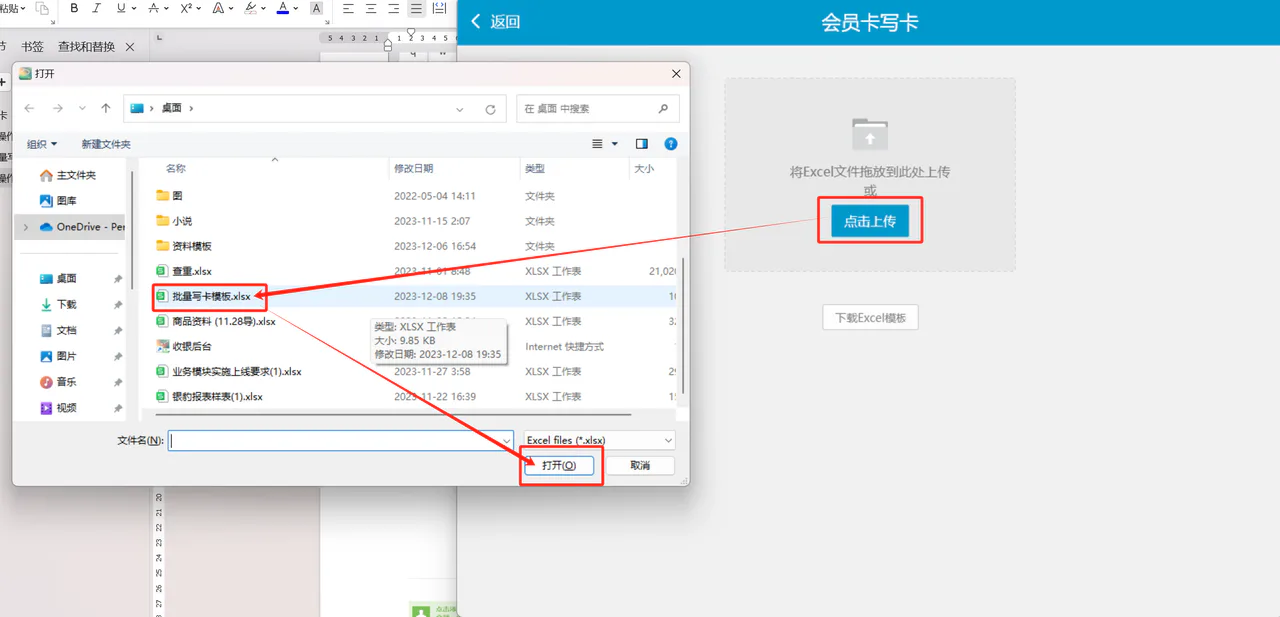Apply strikethrough in the word processor toolbar
Image resolution: width=1280 pixels, height=617 pixels.
(153, 8)
